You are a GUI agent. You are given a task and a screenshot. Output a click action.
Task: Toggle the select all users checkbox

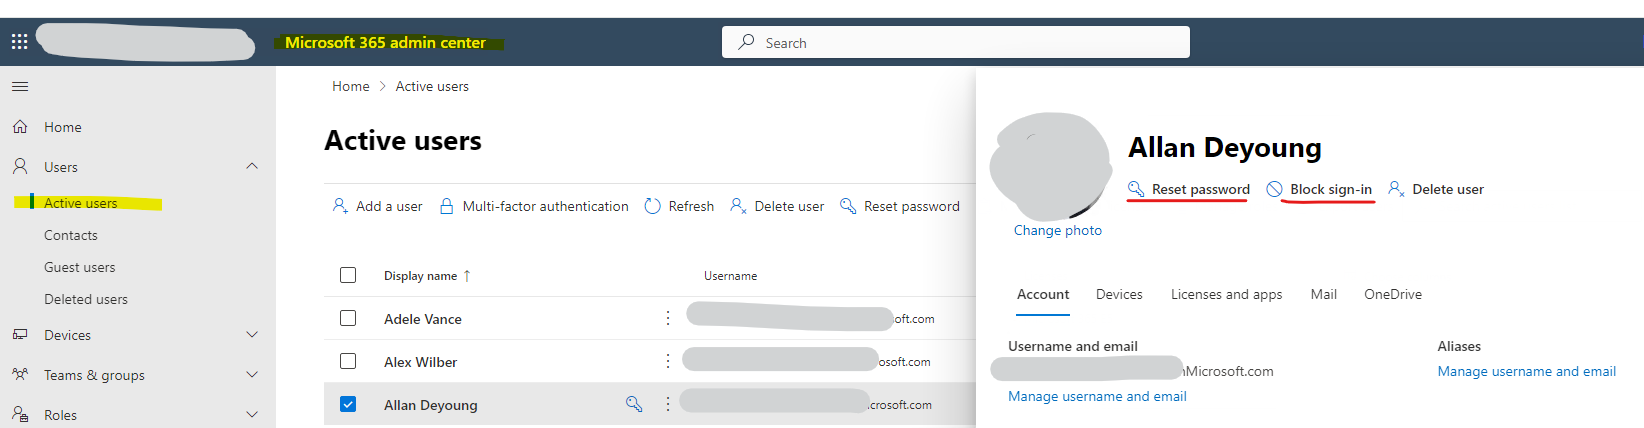[348, 275]
